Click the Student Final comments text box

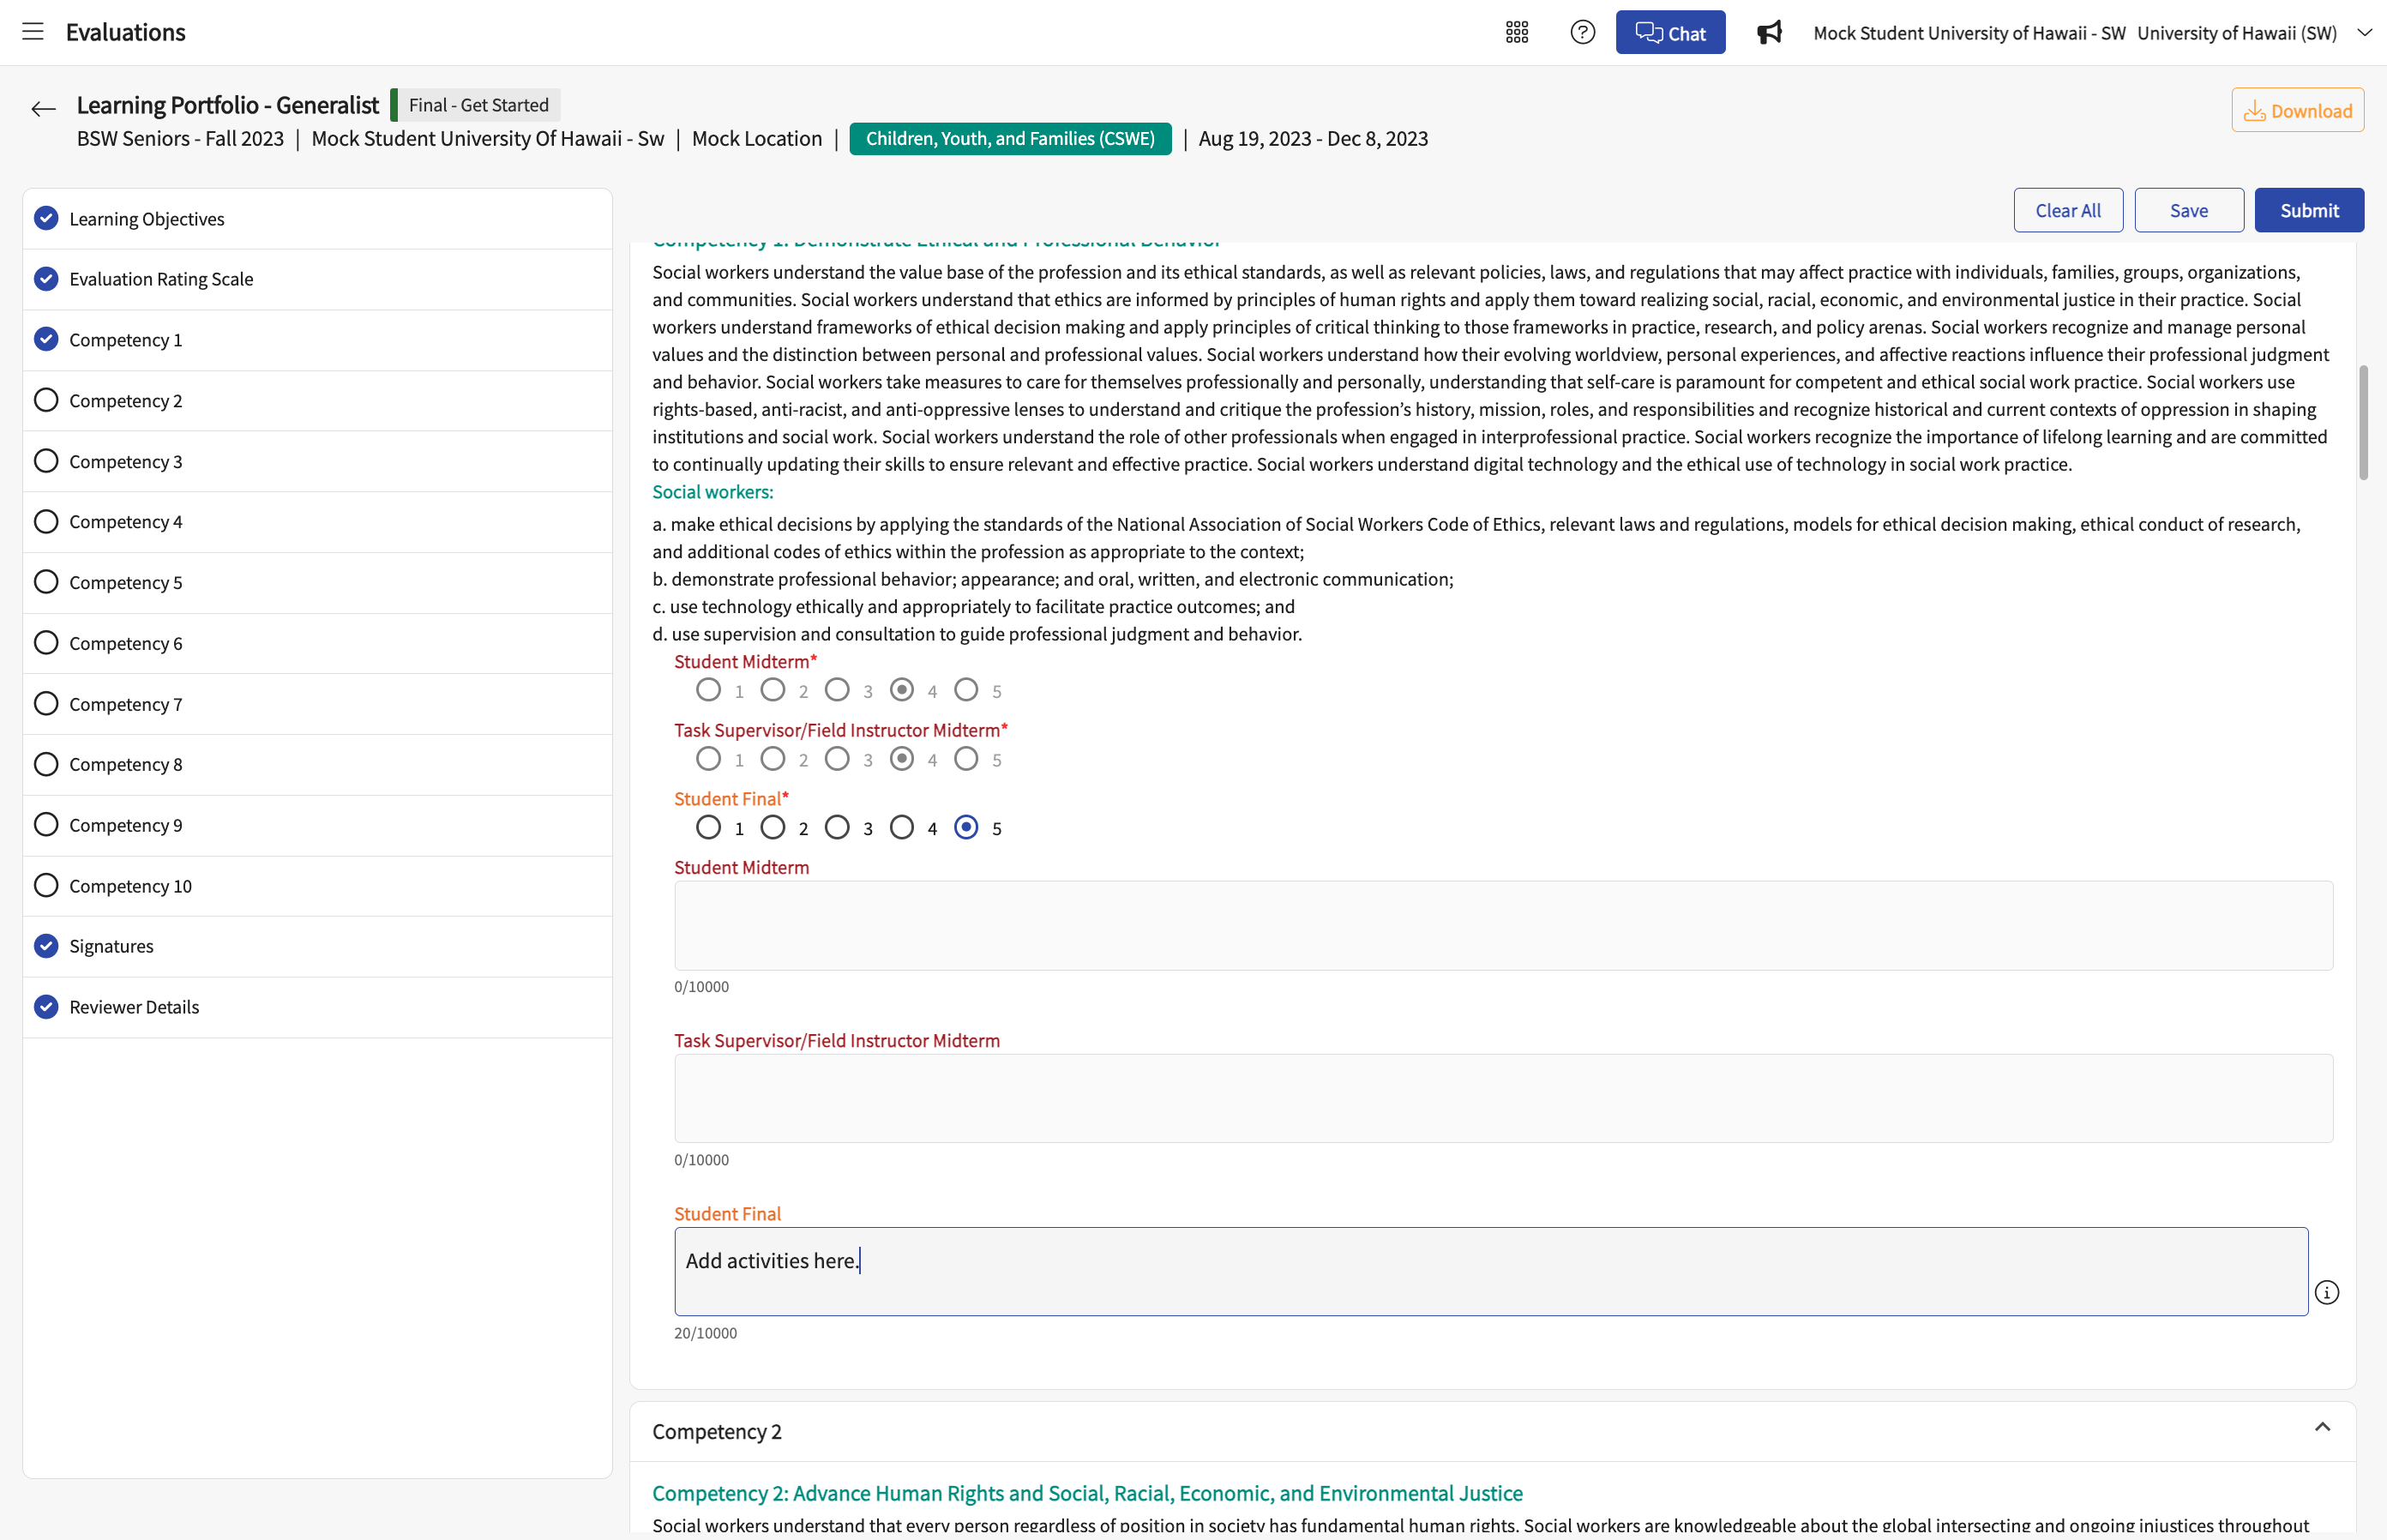pos(1490,1271)
